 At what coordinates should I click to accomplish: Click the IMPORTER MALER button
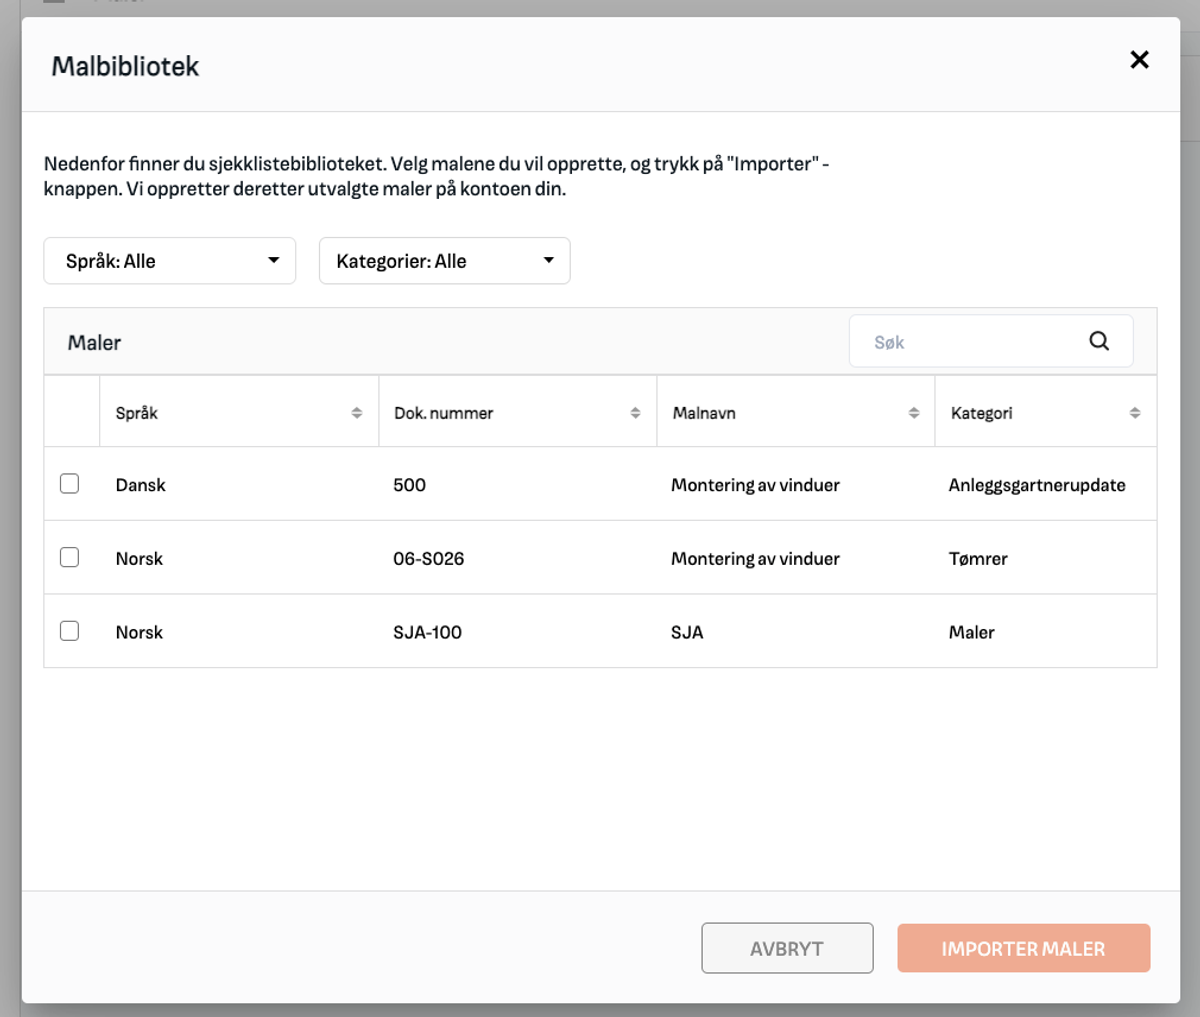click(x=1023, y=947)
